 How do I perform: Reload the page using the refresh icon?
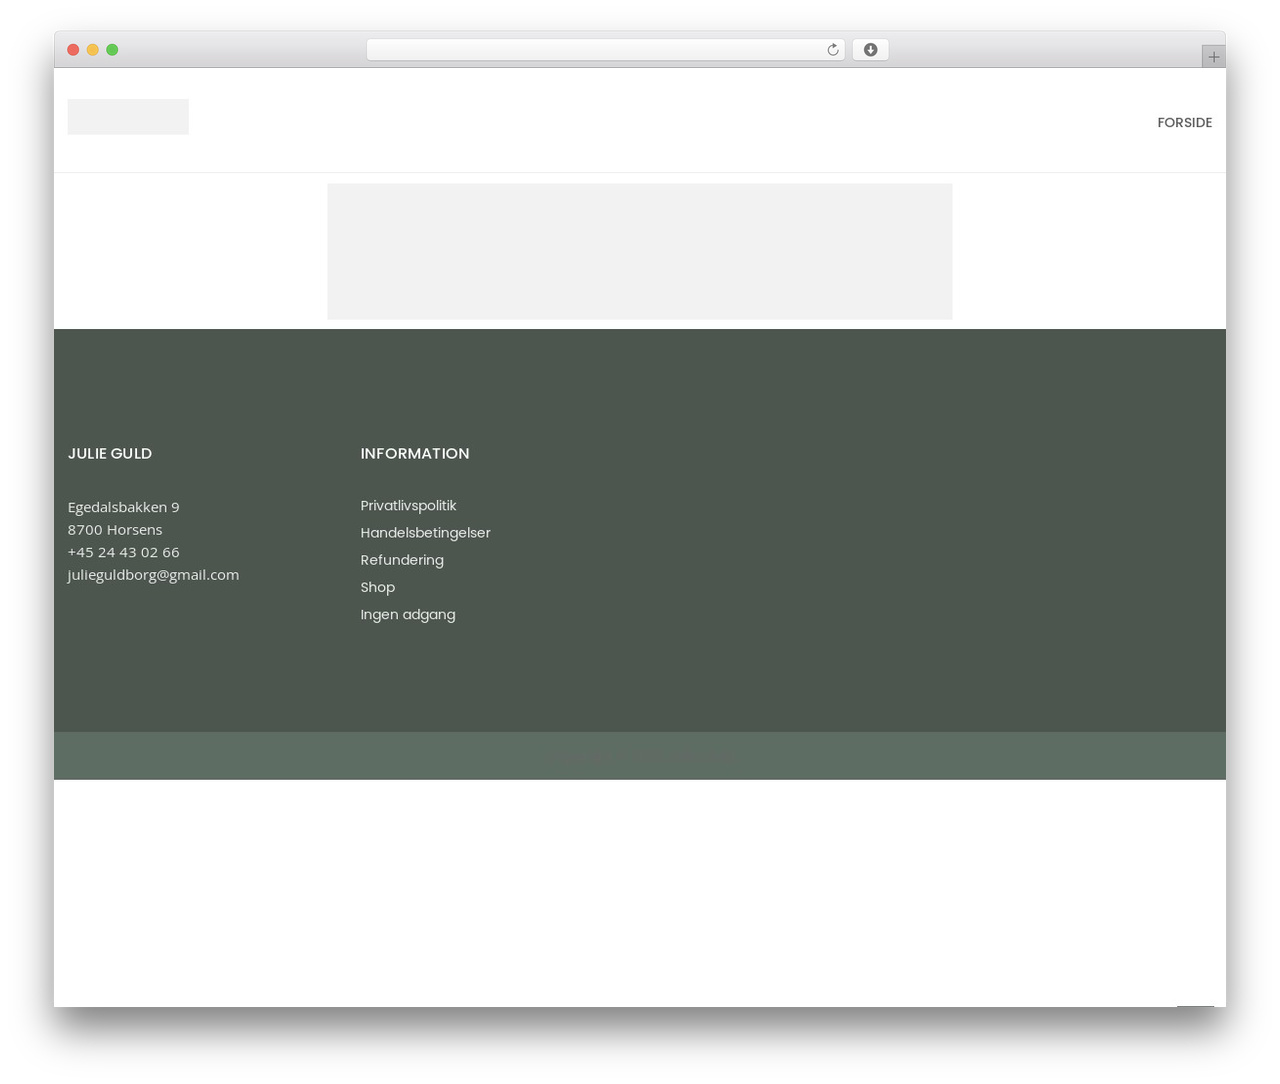pyautogui.click(x=832, y=50)
